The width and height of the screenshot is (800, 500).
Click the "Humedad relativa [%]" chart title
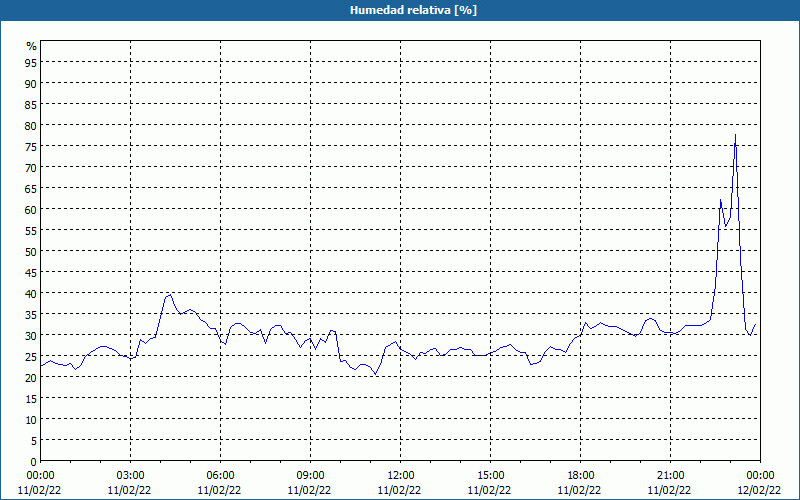(x=413, y=10)
